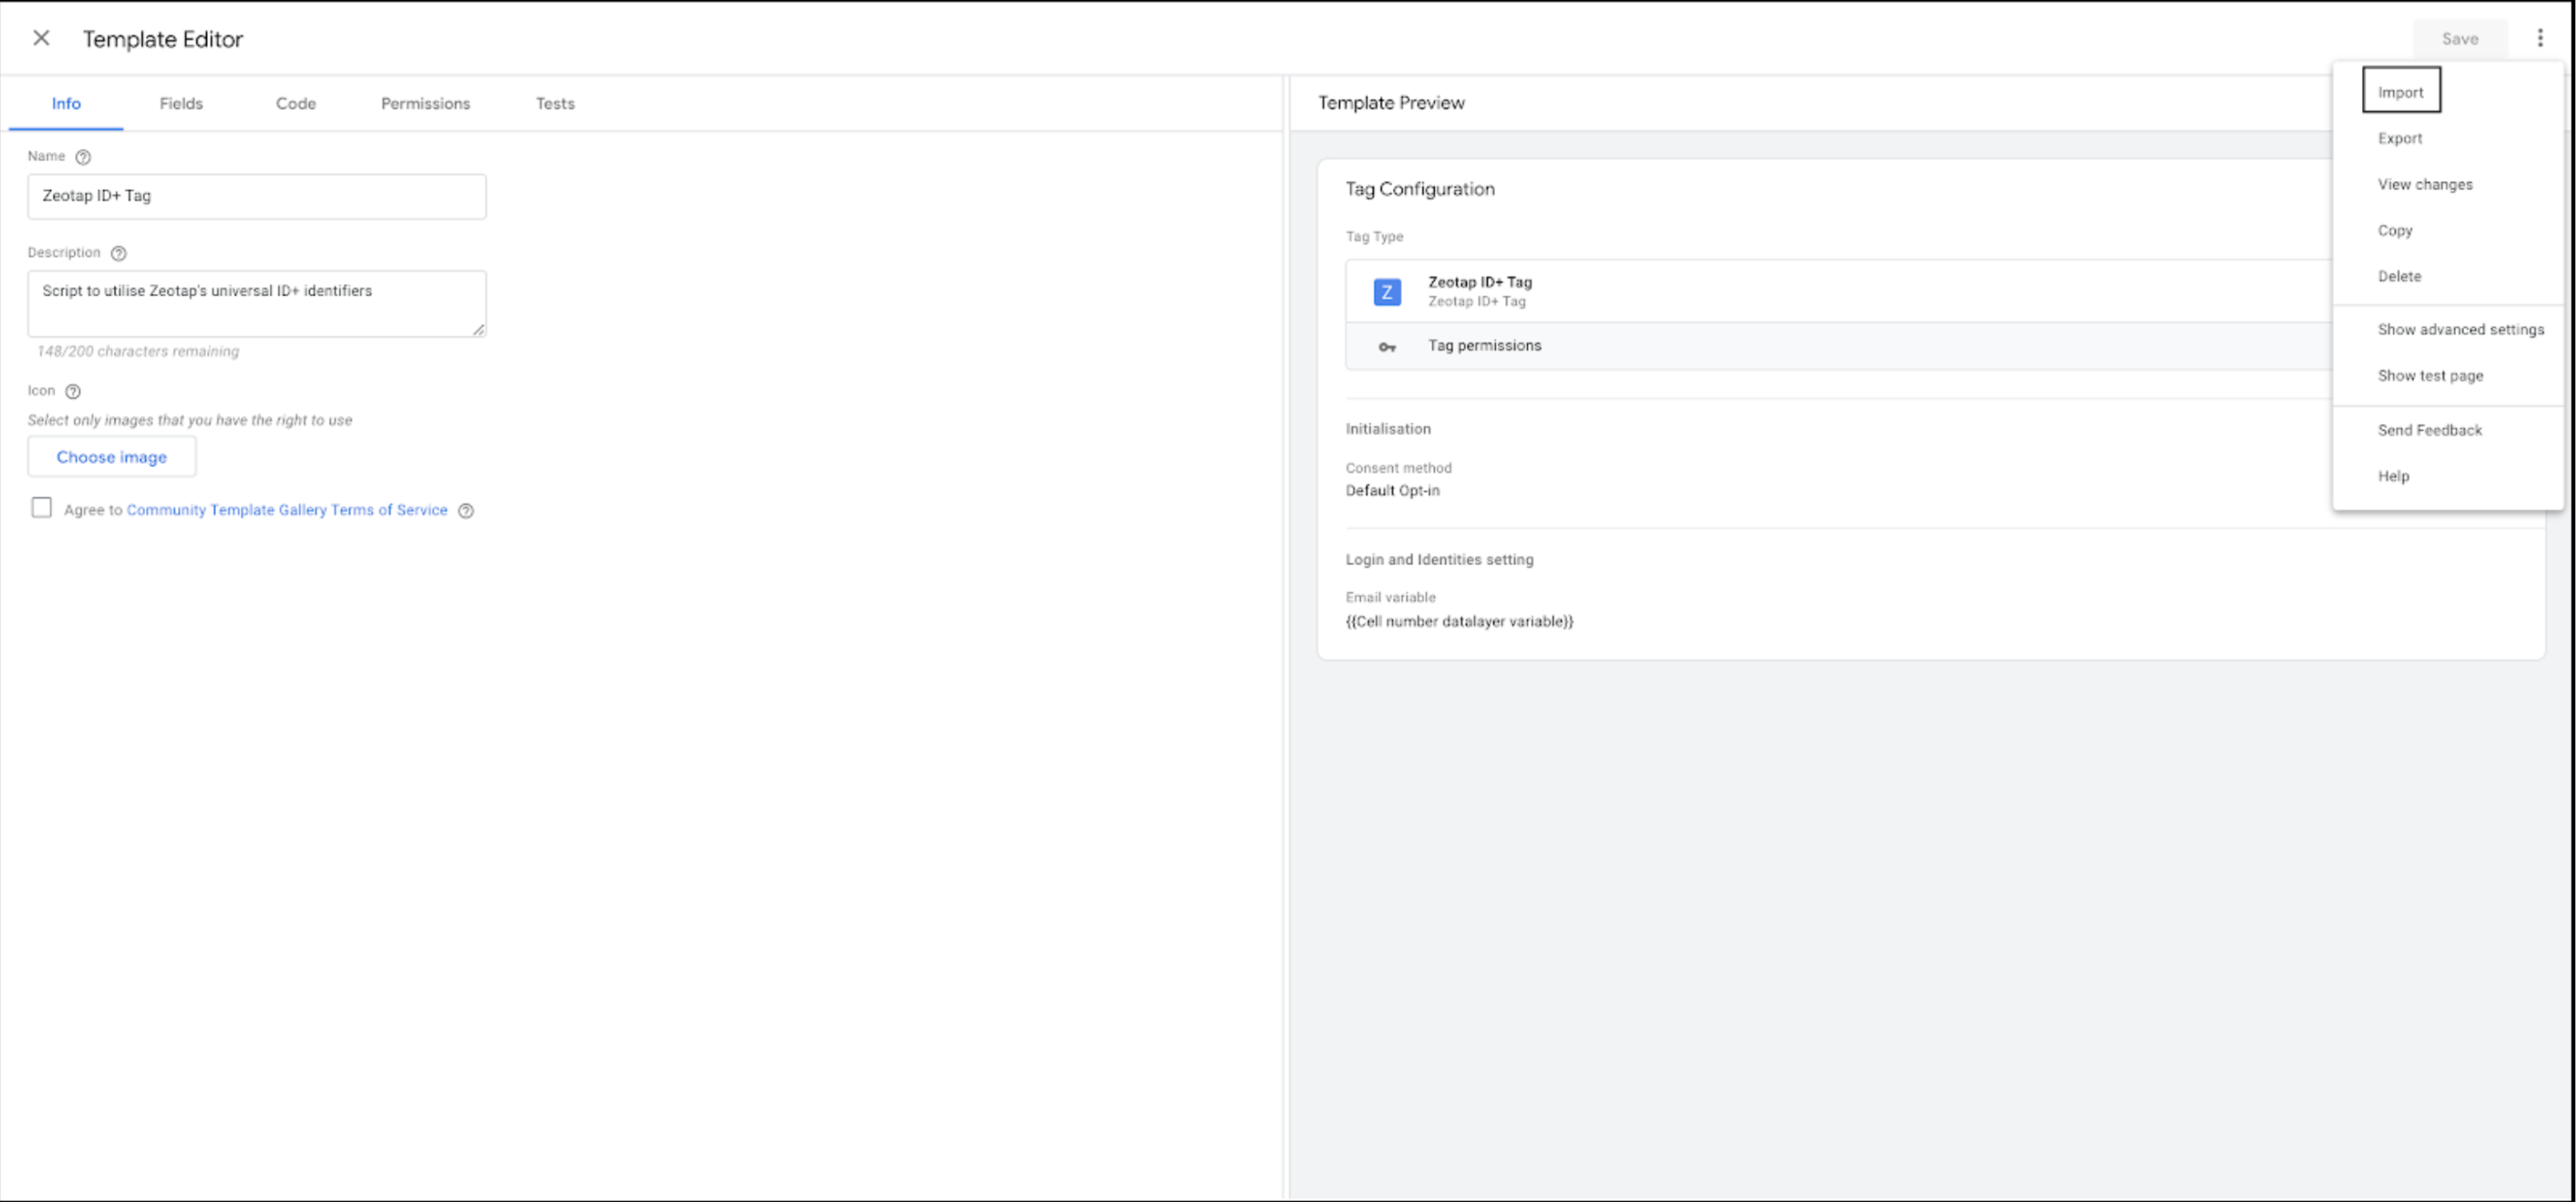Open the Code tab
2576x1202 pixels.
(x=296, y=104)
